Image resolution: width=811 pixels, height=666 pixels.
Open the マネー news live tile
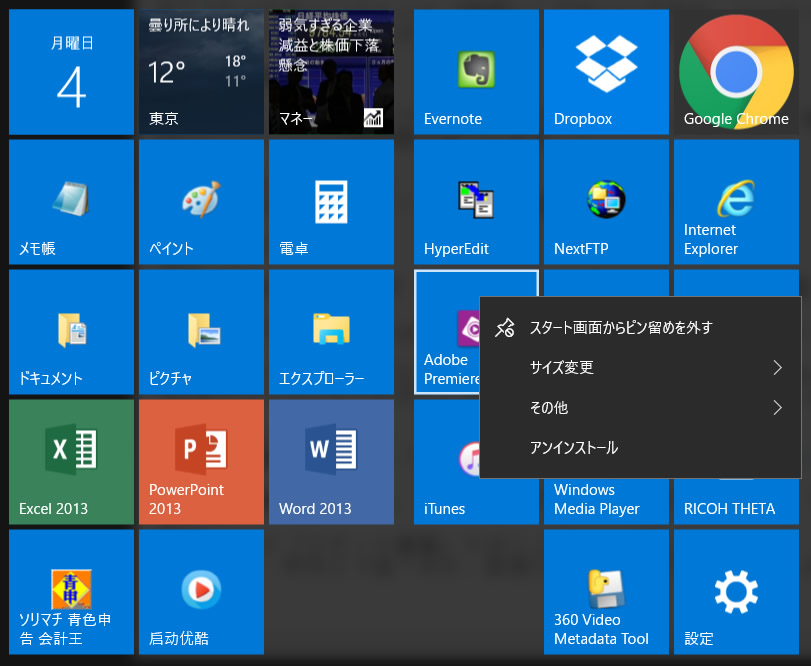tap(331, 72)
